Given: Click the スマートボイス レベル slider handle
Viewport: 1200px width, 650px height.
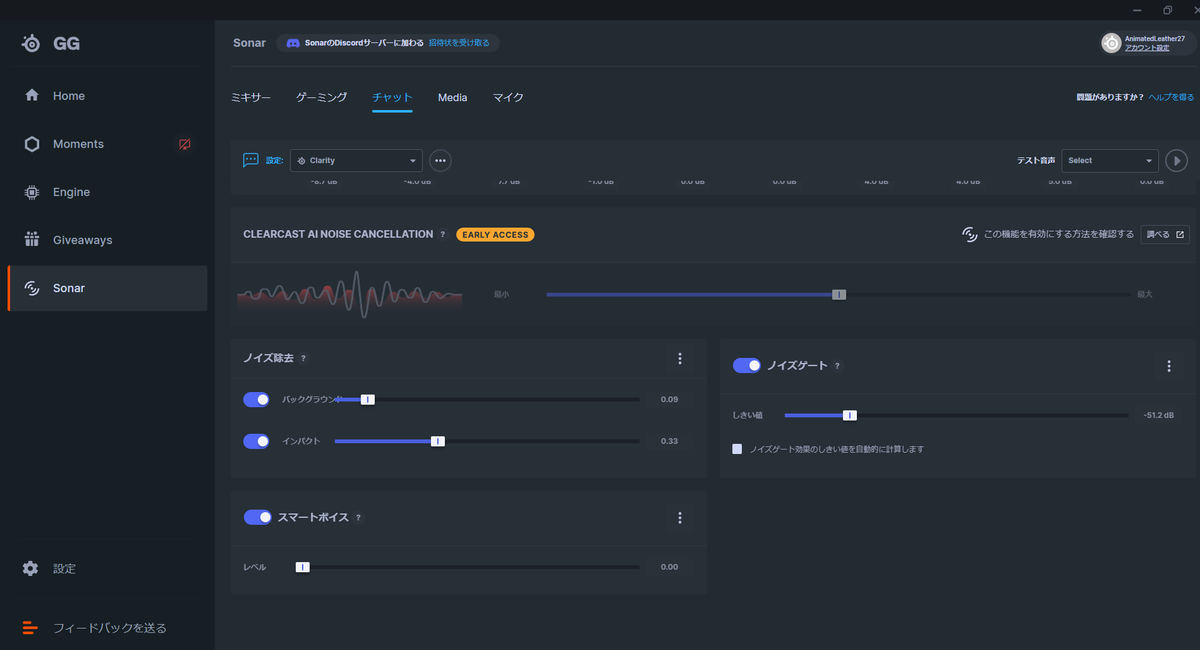Looking at the screenshot, I should tap(302, 567).
